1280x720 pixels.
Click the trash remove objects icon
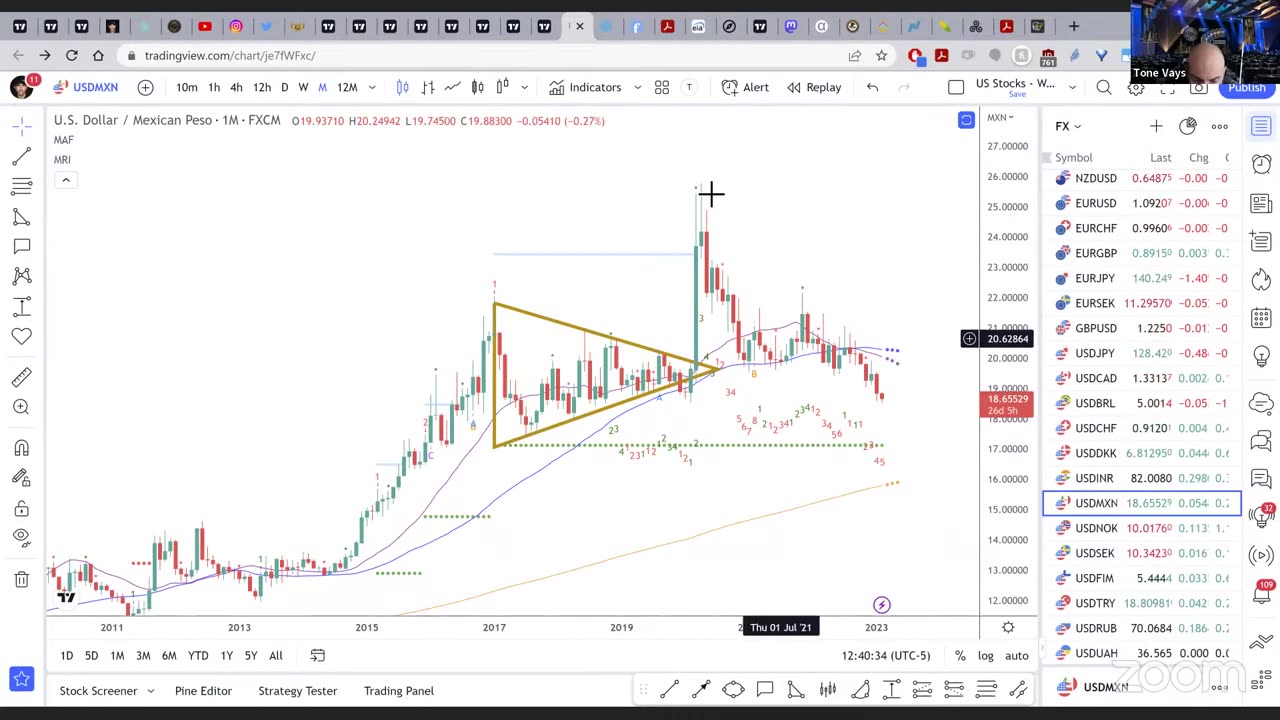(21, 579)
